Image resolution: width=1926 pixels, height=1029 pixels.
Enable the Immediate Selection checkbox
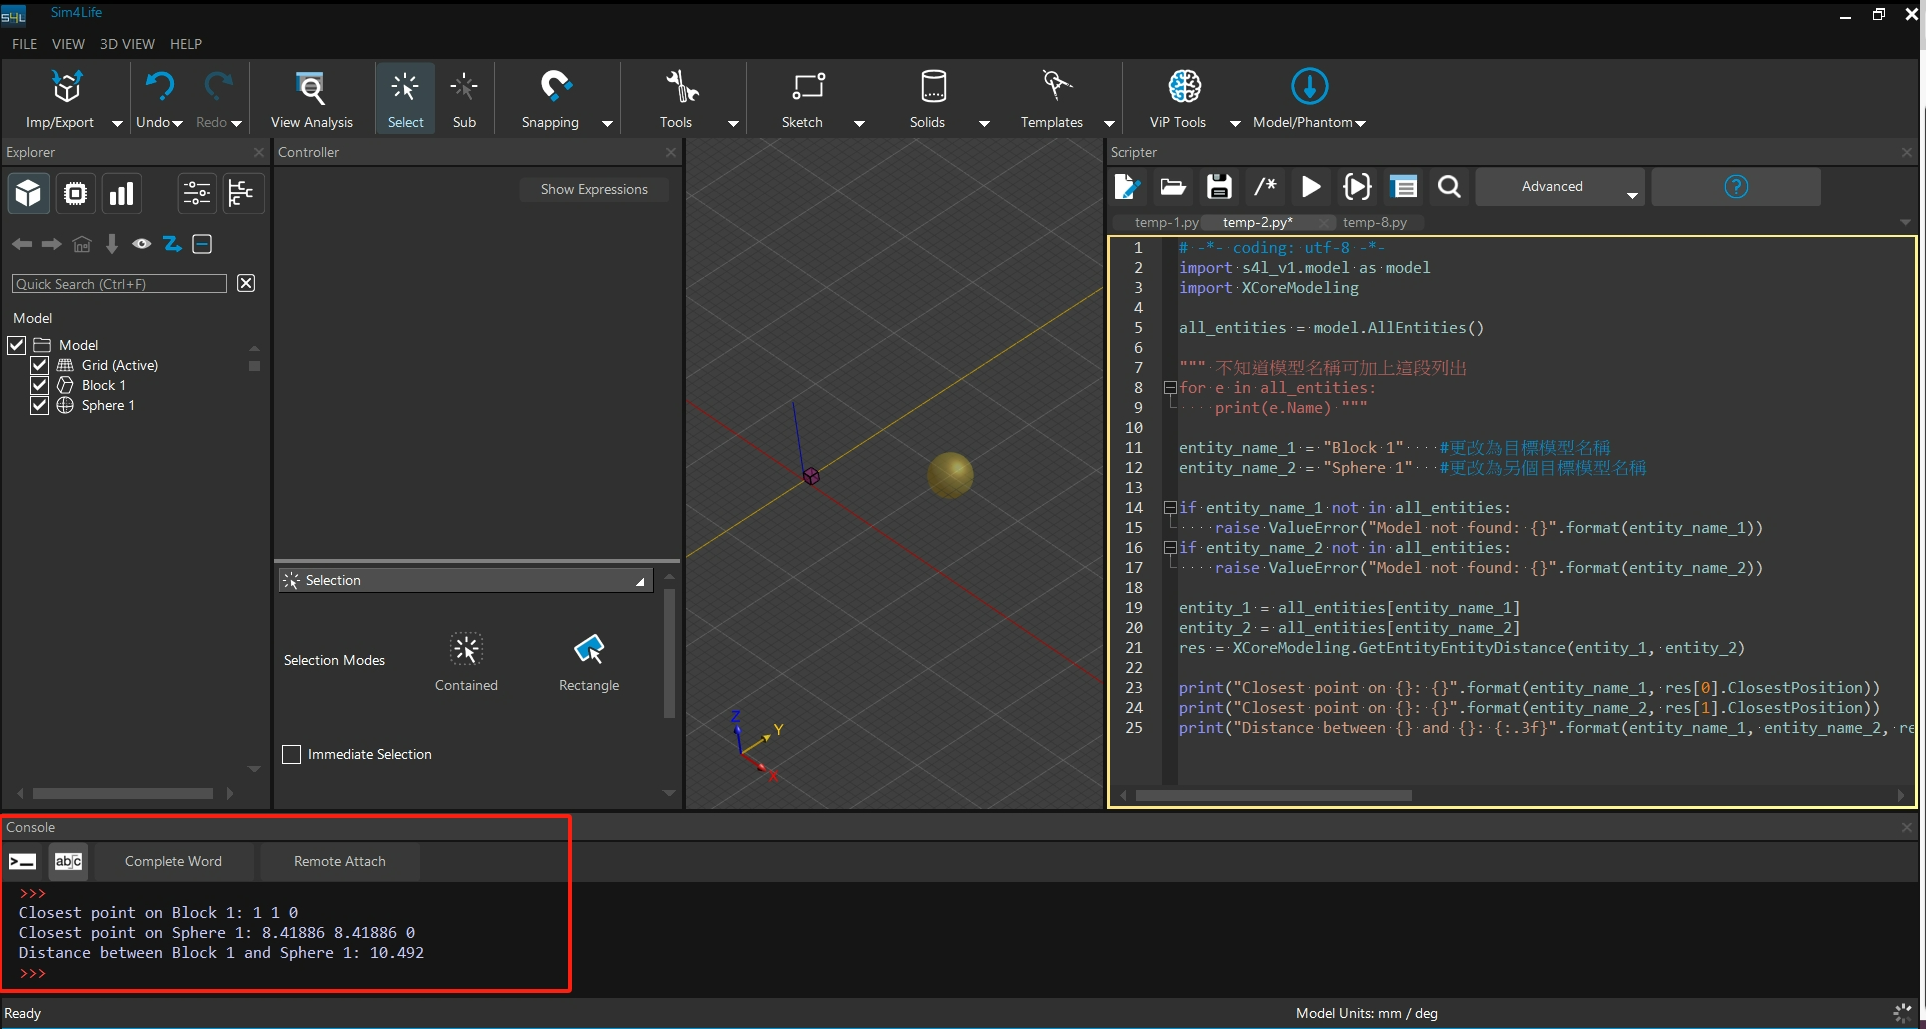292,754
